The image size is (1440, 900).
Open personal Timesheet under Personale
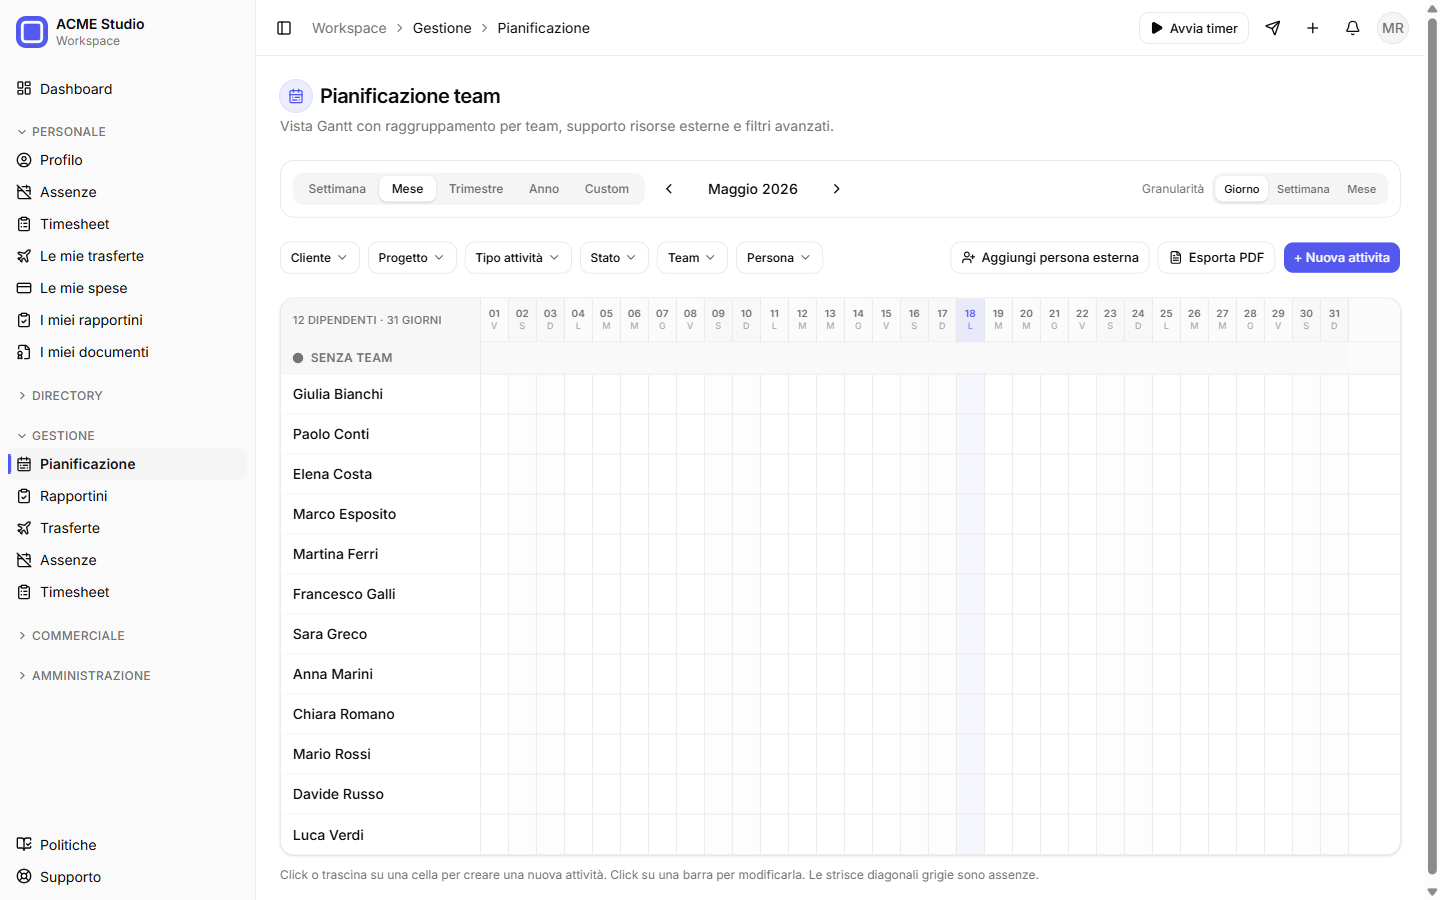[127, 224]
